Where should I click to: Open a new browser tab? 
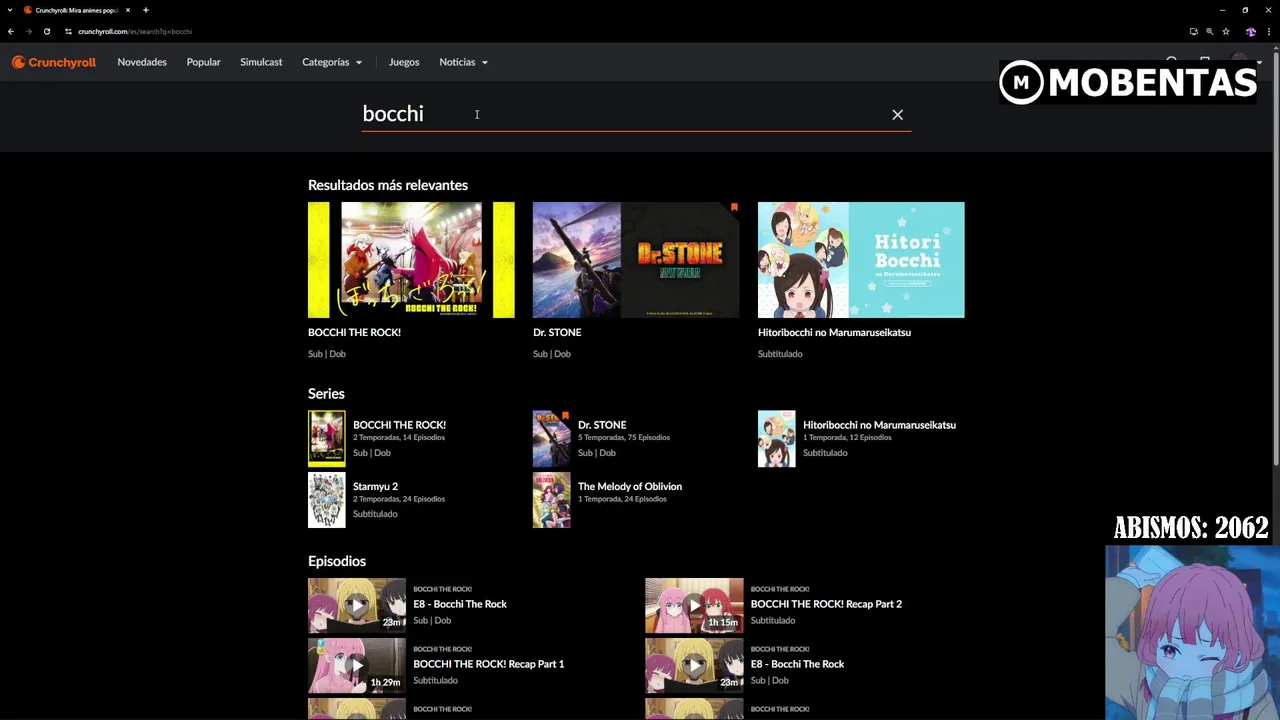point(145,10)
